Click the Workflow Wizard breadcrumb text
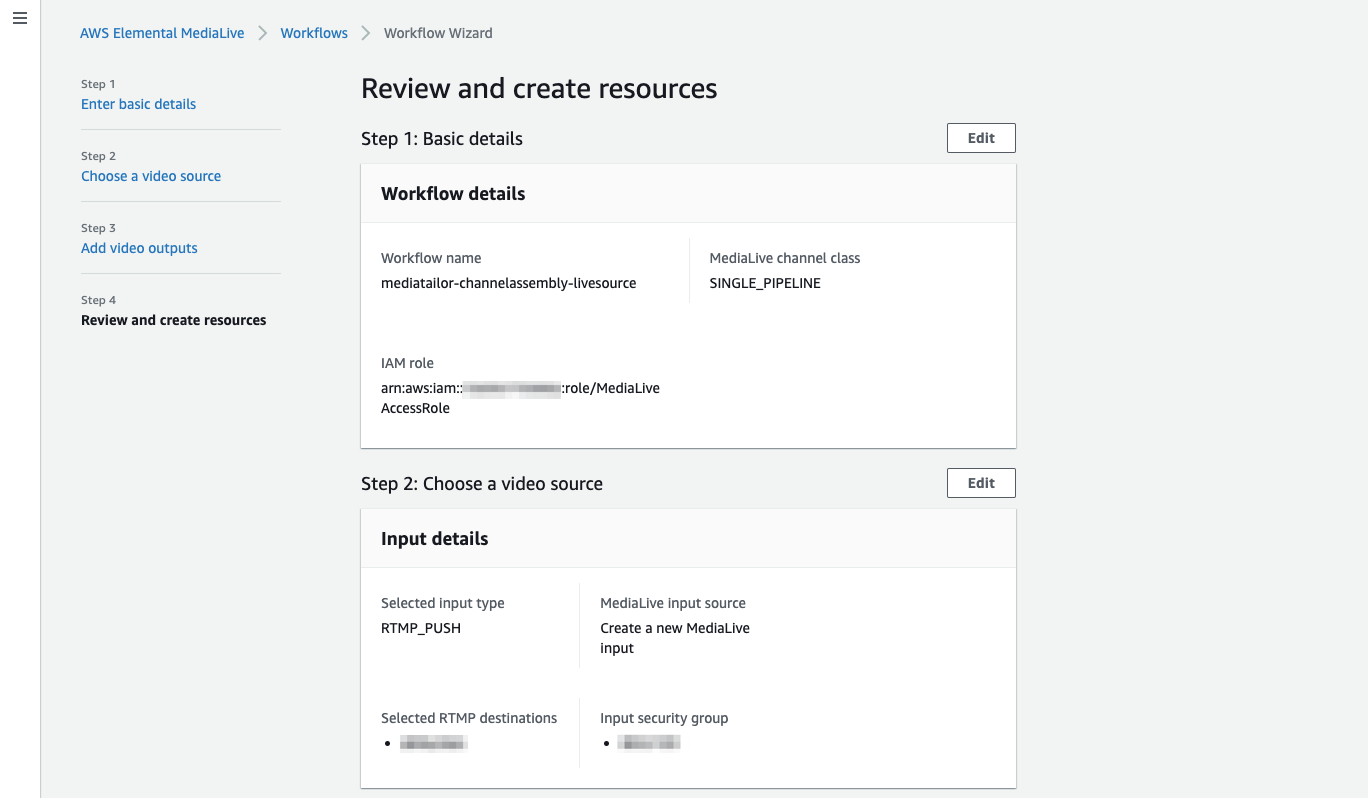This screenshot has height=798, width=1368. pyautogui.click(x=438, y=33)
